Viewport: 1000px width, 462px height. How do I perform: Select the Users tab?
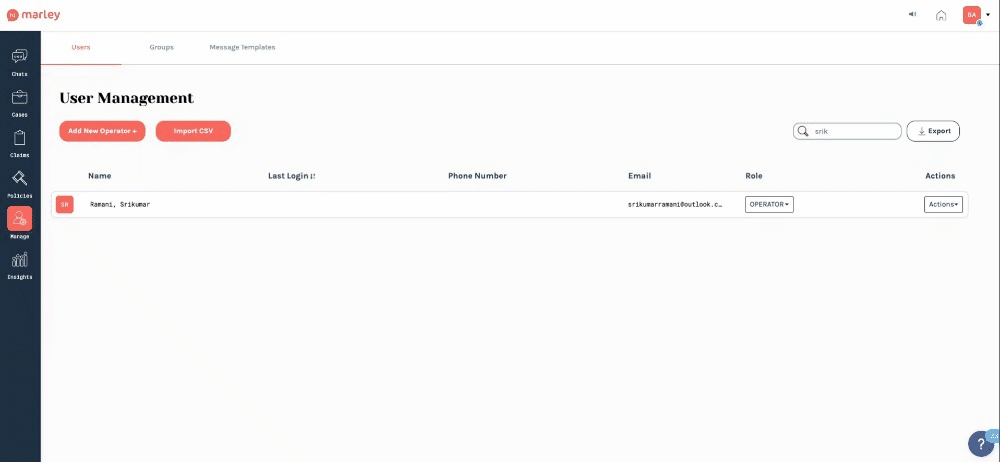click(x=81, y=47)
